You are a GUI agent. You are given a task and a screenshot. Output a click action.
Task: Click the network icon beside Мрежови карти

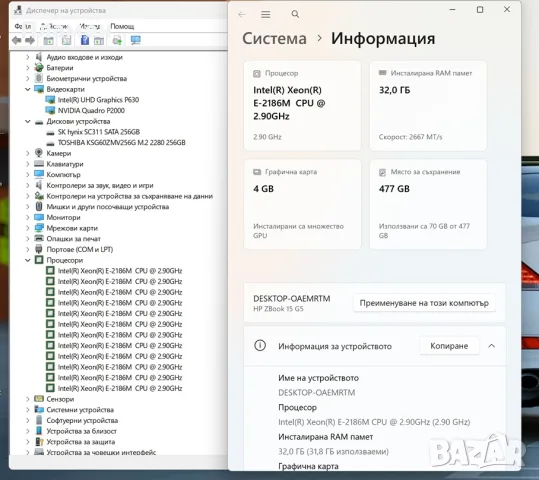pyautogui.click(x=39, y=228)
